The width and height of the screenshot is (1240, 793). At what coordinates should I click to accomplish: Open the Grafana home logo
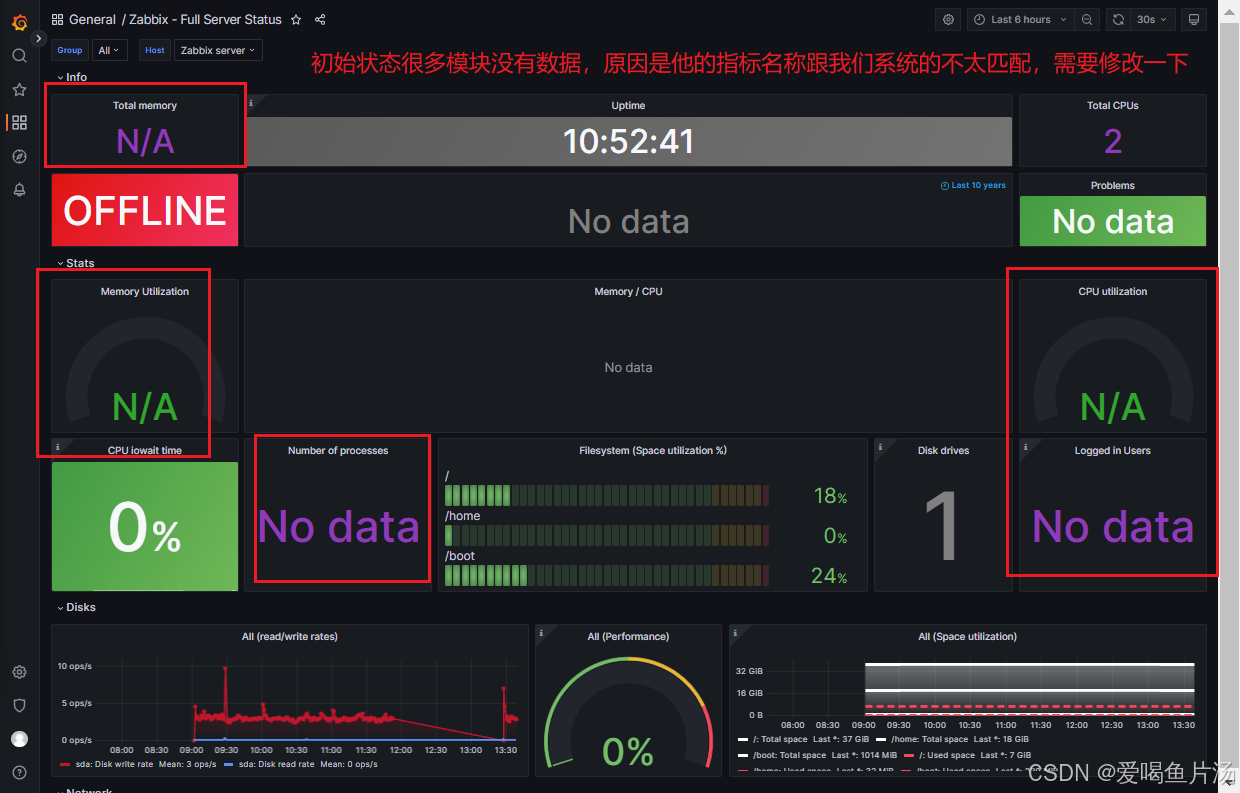[19, 21]
